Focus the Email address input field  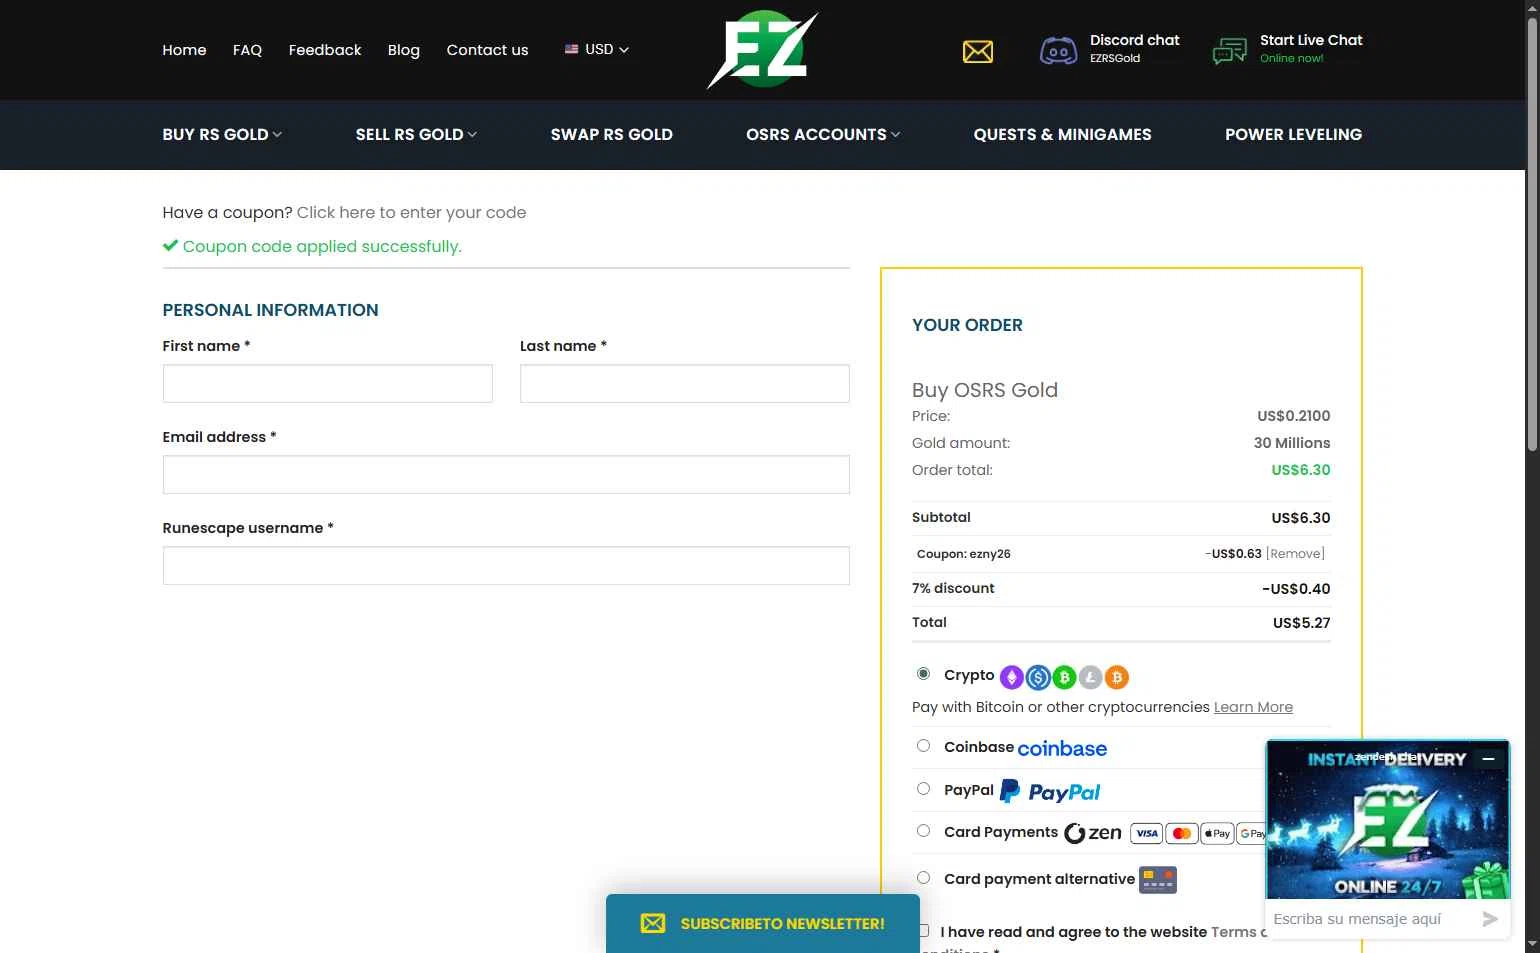point(506,475)
